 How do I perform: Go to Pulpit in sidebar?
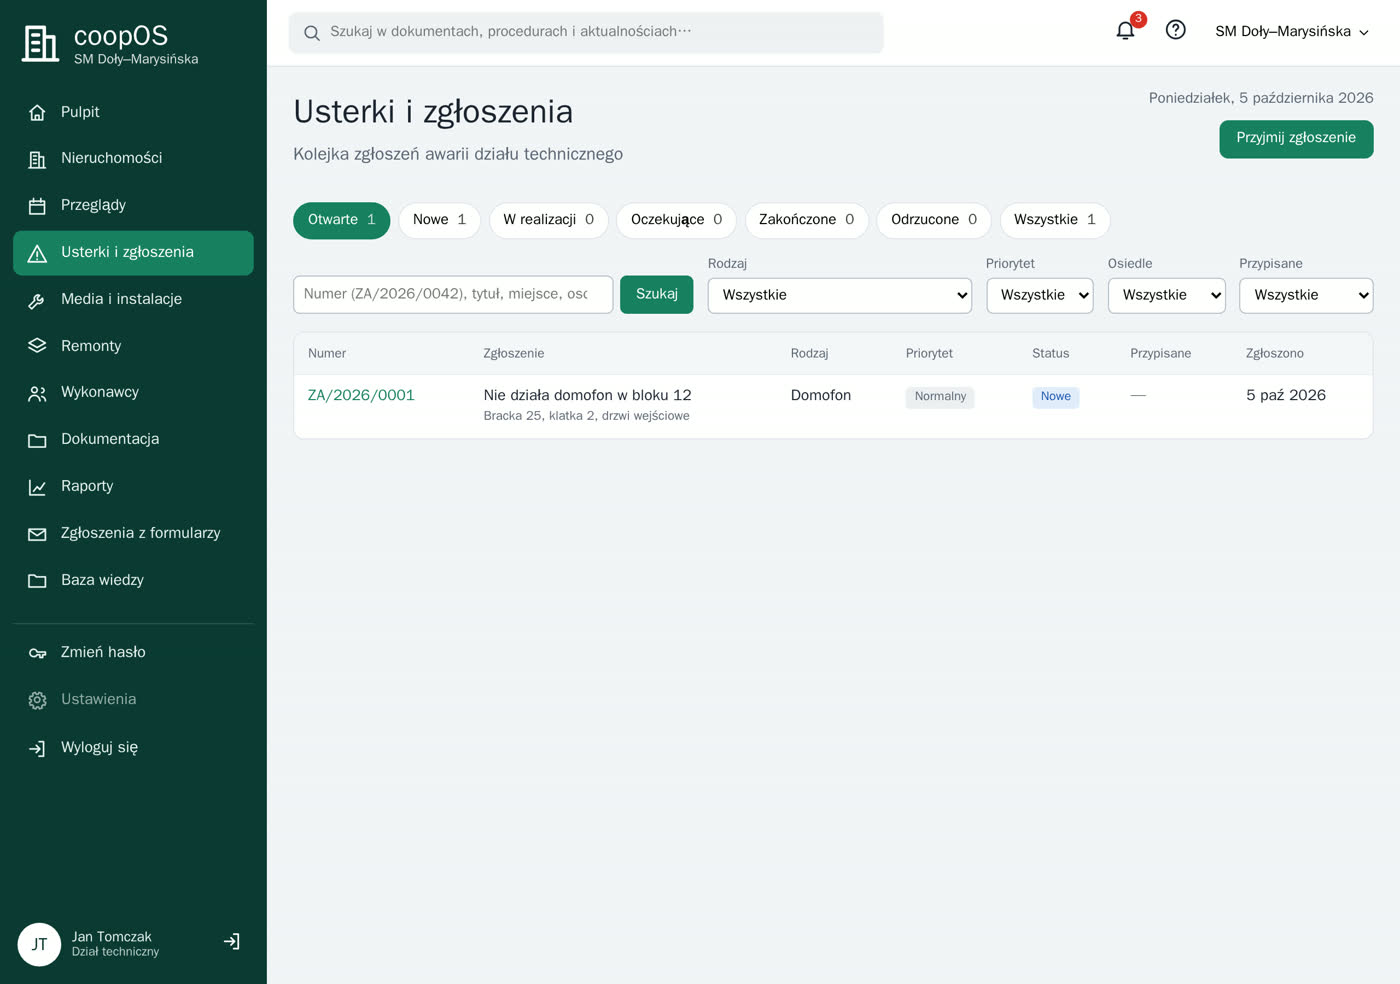(x=133, y=112)
